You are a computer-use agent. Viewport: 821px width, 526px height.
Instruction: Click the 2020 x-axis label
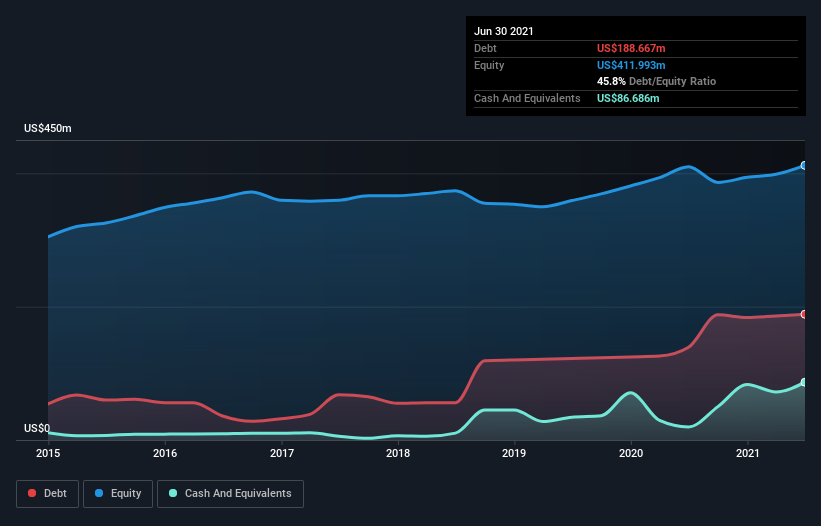coord(631,453)
